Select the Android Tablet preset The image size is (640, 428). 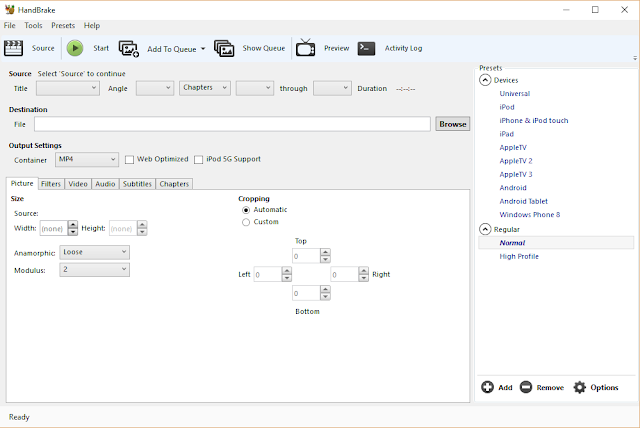pyautogui.click(x=523, y=201)
